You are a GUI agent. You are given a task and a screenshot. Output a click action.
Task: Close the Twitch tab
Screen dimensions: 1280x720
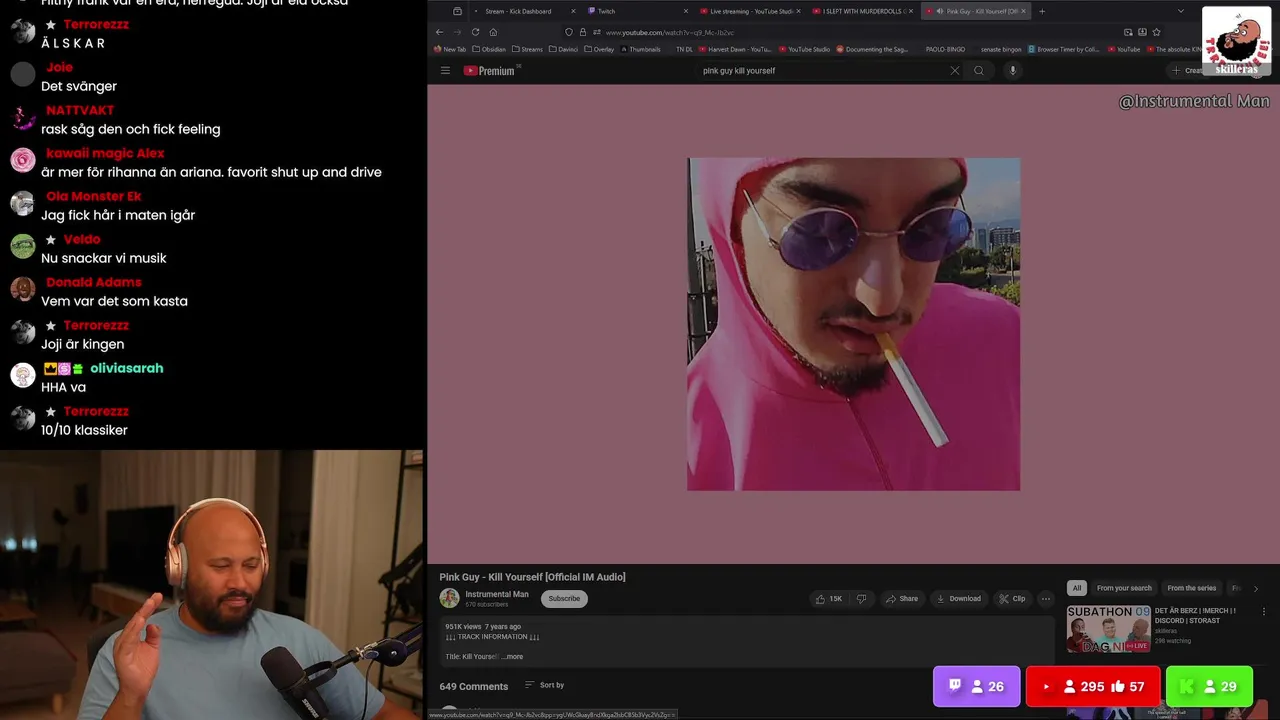(686, 11)
